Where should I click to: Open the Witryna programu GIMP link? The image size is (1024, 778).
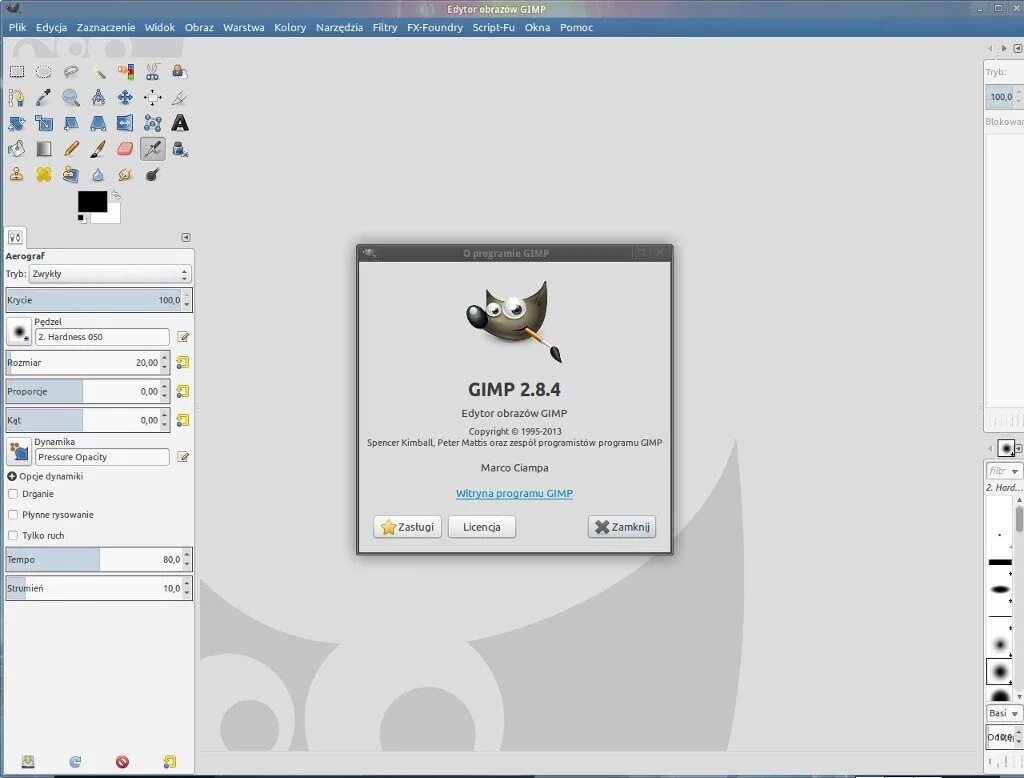click(515, 493)
